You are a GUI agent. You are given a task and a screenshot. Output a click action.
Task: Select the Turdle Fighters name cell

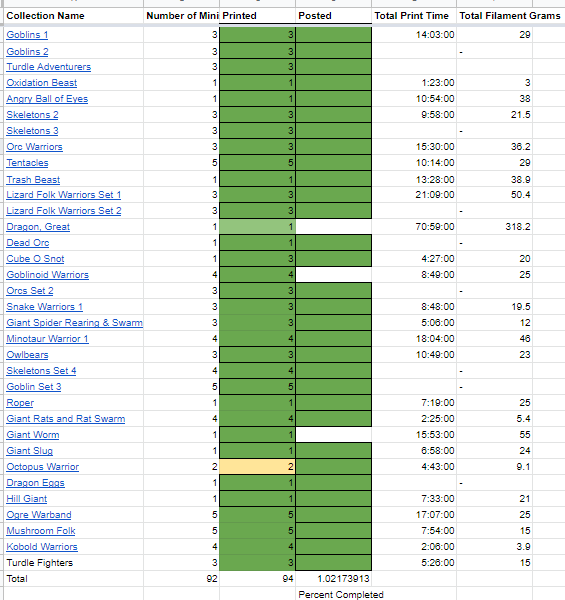74,563
